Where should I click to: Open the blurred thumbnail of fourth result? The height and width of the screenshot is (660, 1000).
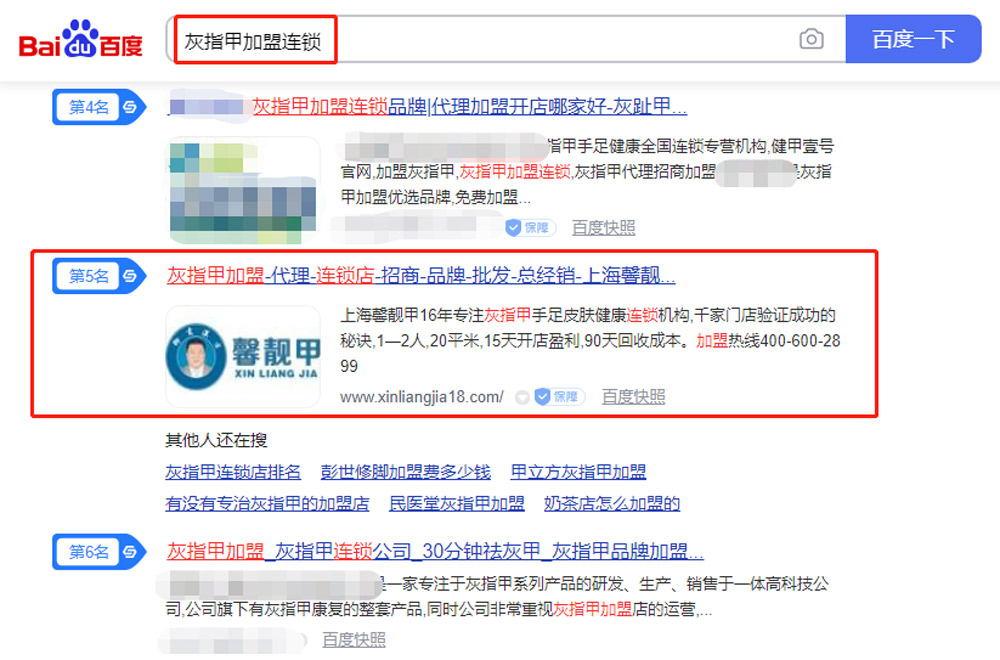[x=243, y=190]
